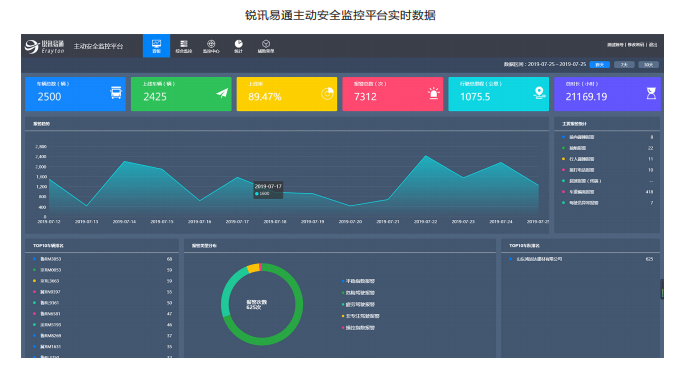Click the 2019-07-20 label on the chart axis
Image resolution: width=675 pixels, height=368 pixels.
click(350, 222)
